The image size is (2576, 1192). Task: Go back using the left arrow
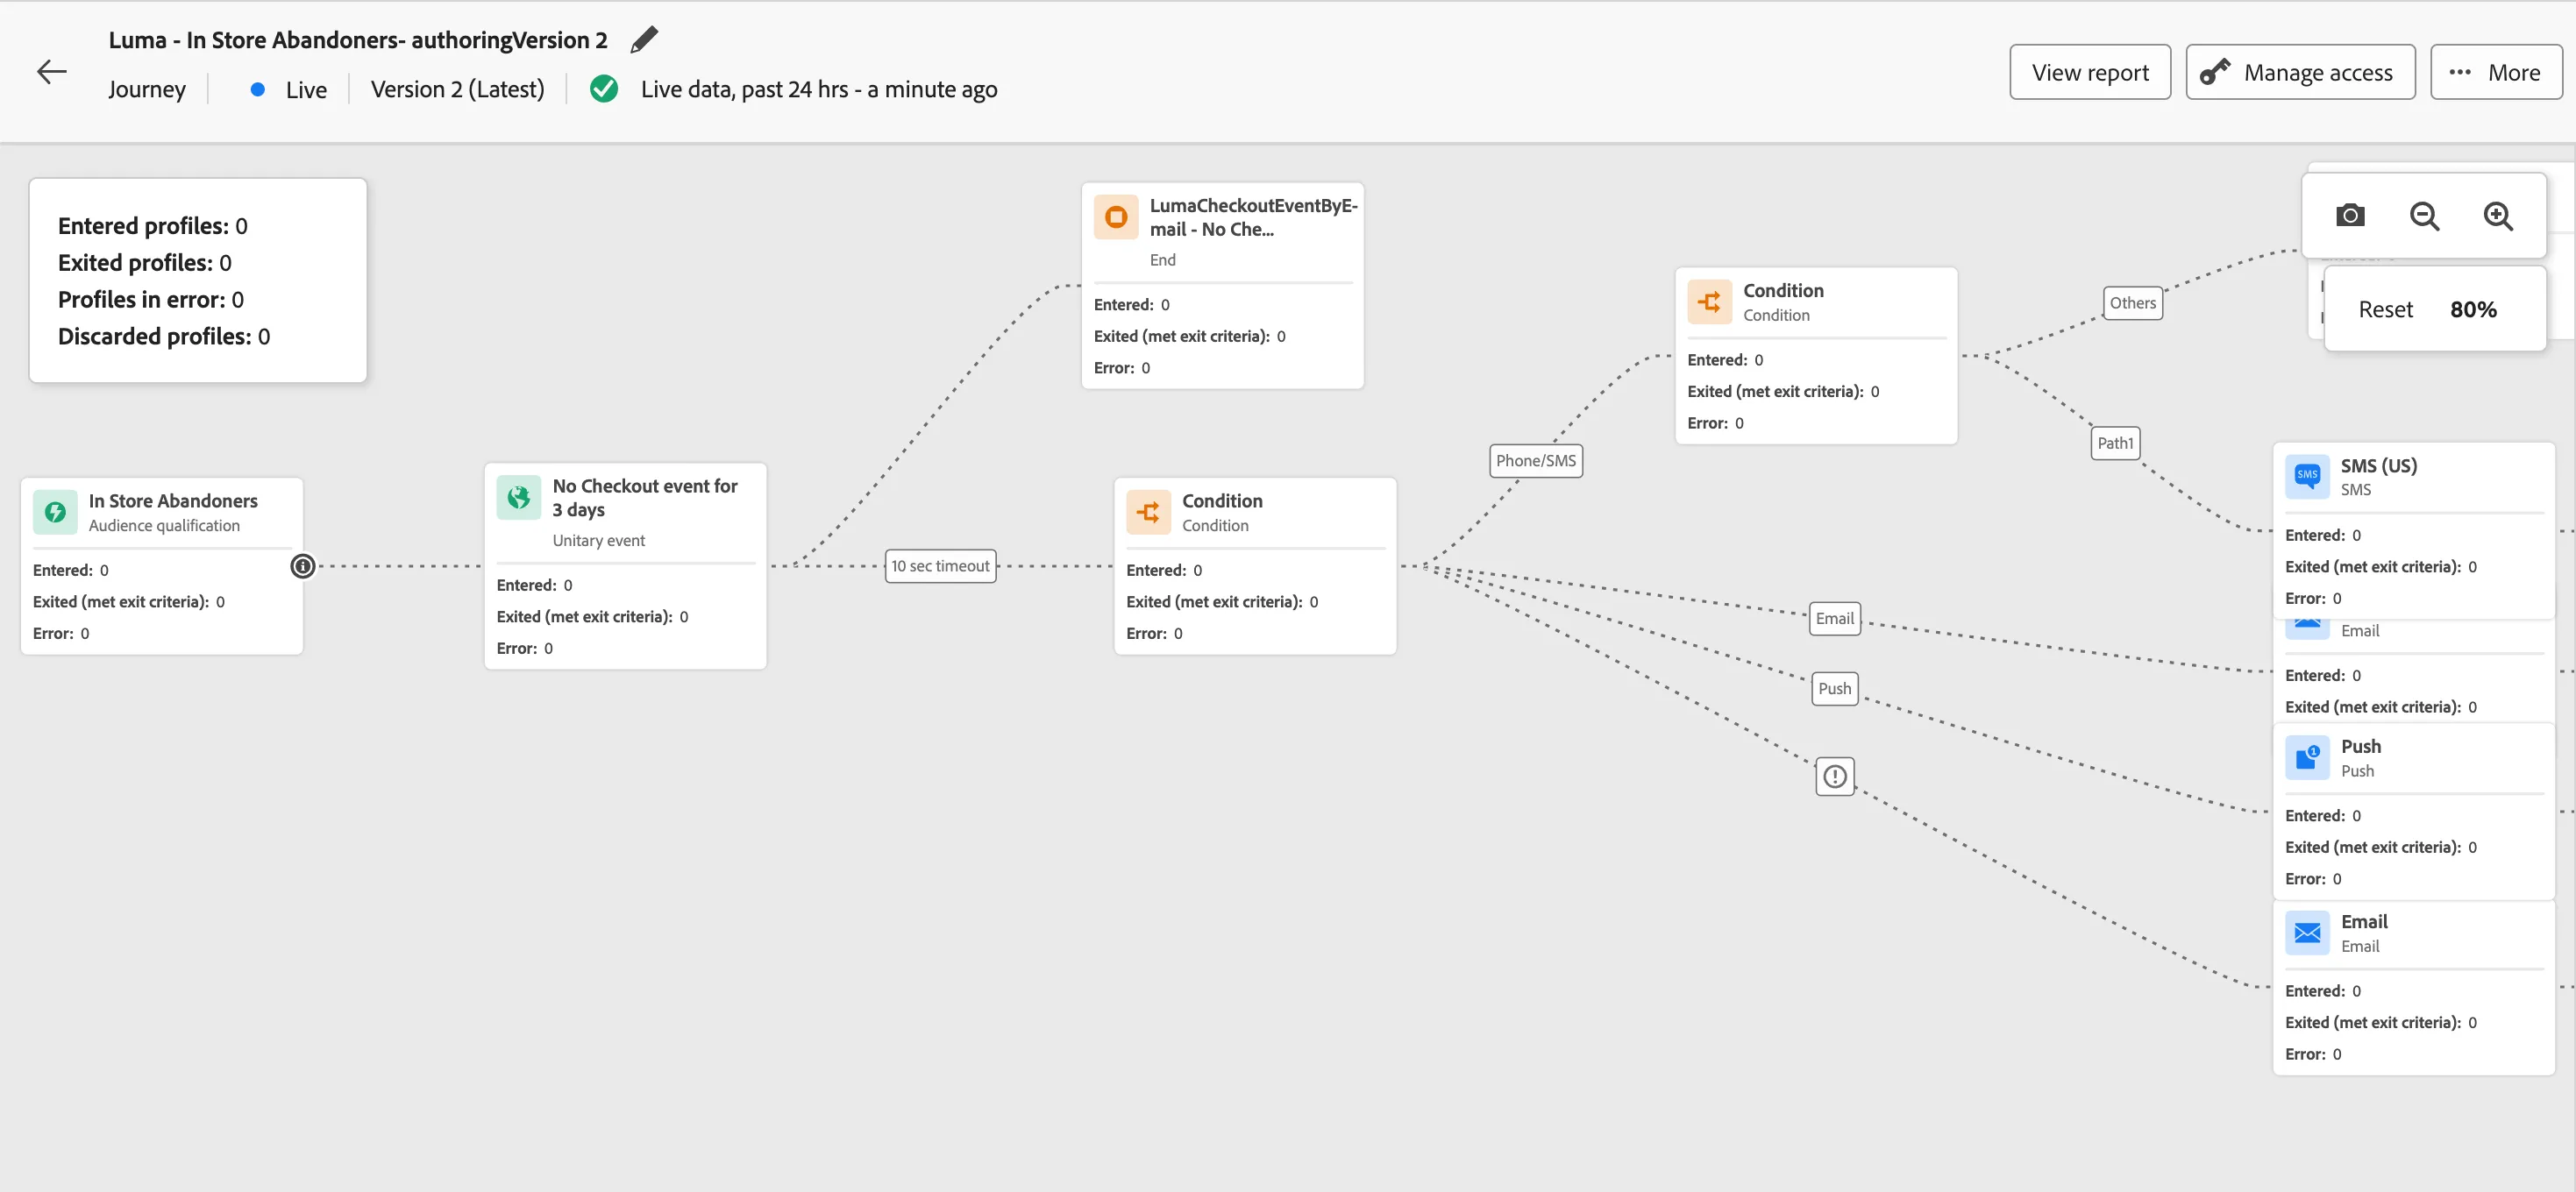click(52, 71)
